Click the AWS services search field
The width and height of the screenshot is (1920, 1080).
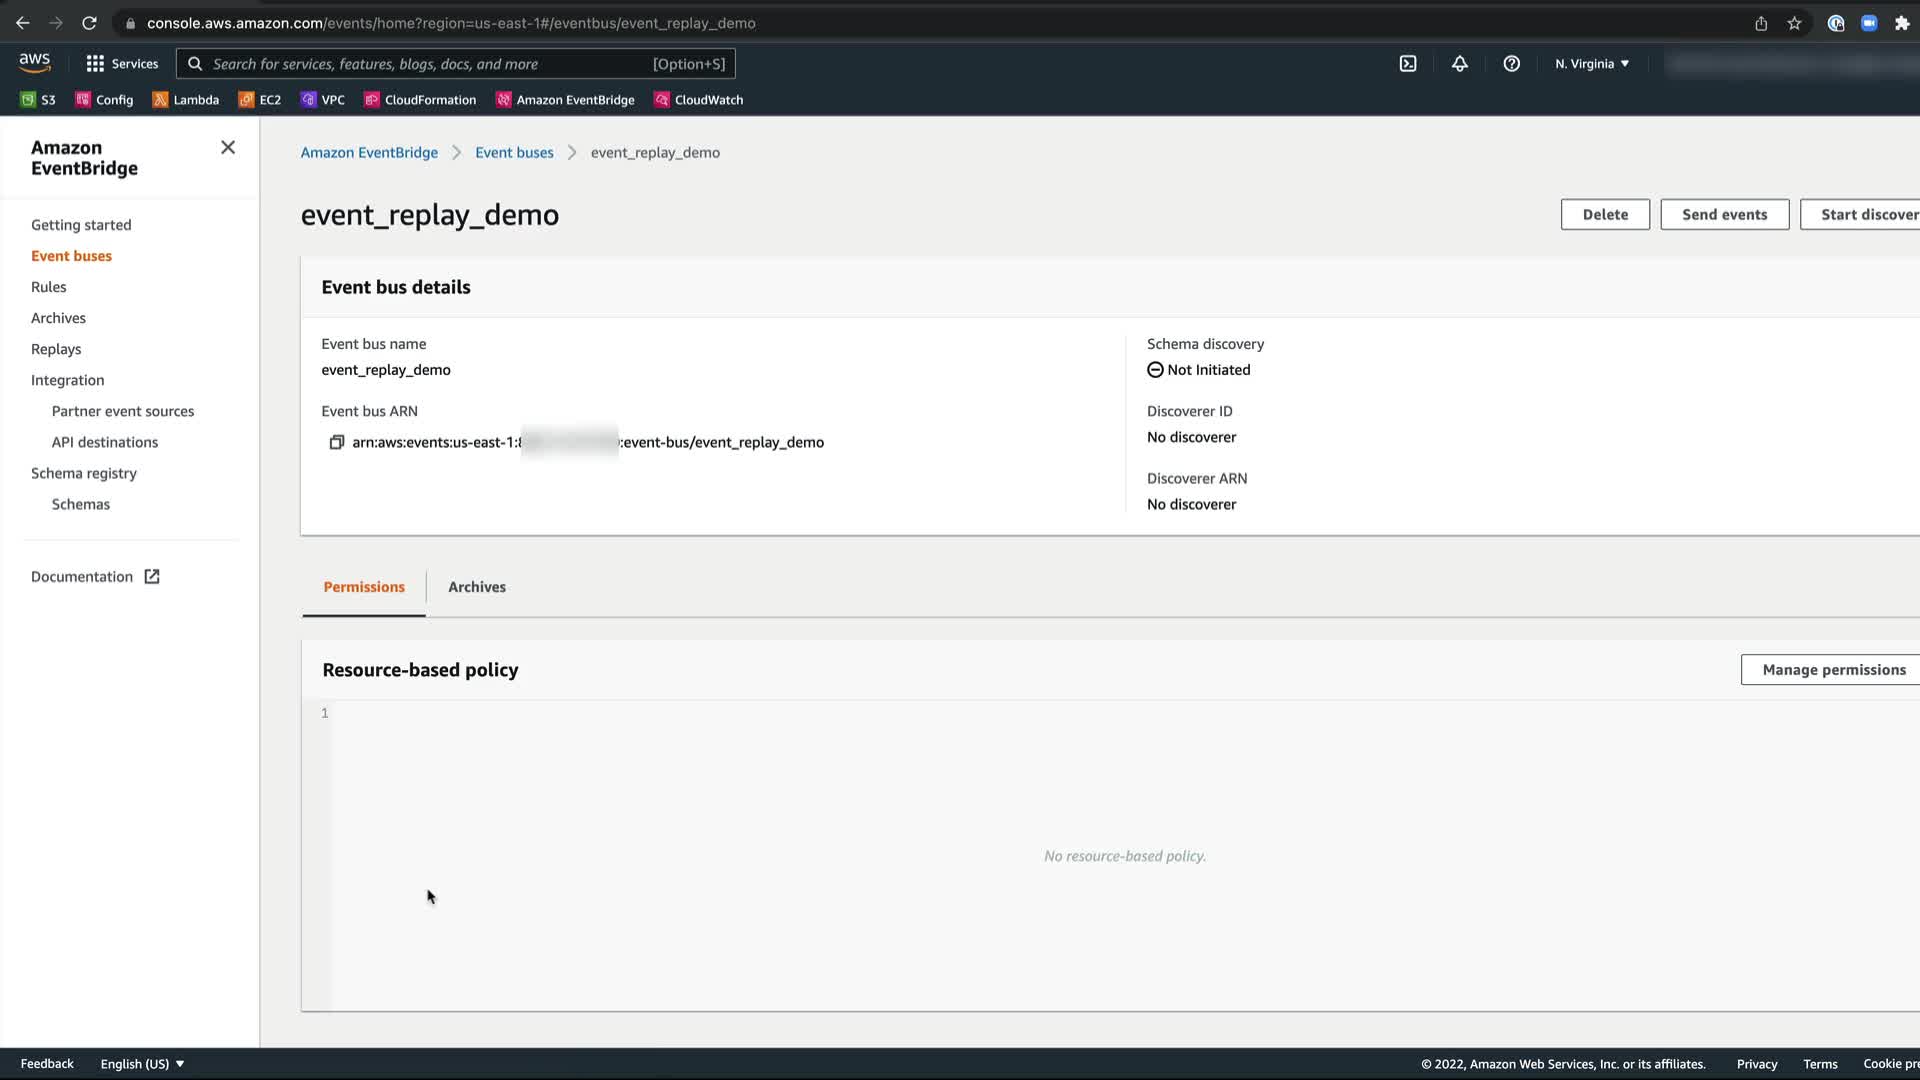(x=430, y=64)
